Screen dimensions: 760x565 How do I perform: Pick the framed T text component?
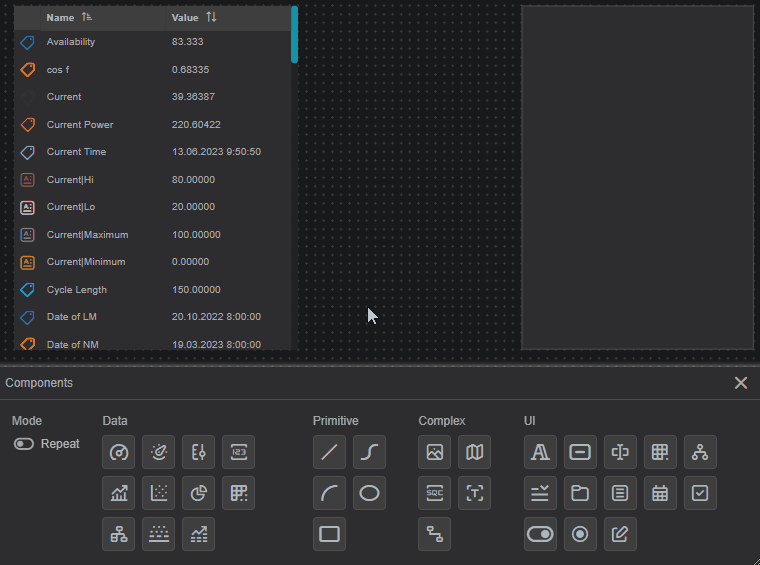pyautogui.click(x=475, y=493)
